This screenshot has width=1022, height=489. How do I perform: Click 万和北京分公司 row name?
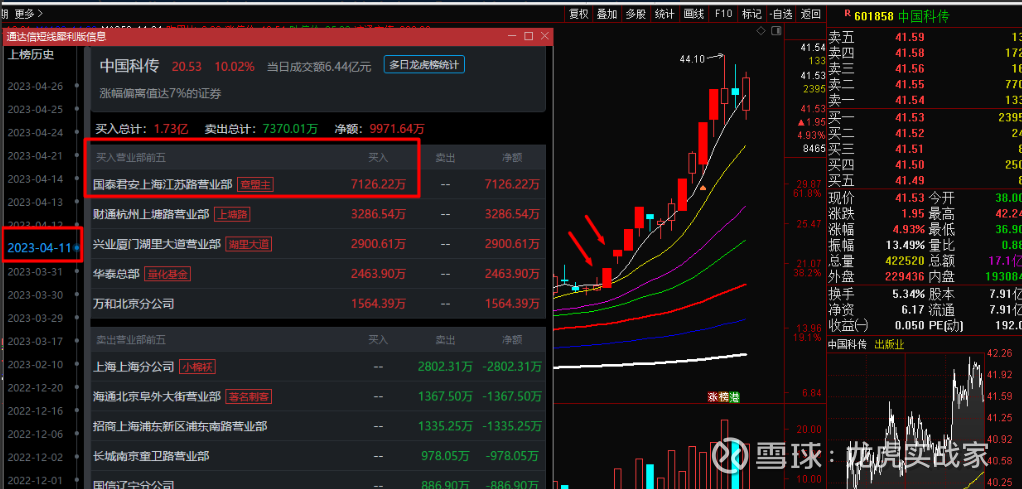(134, 304)
